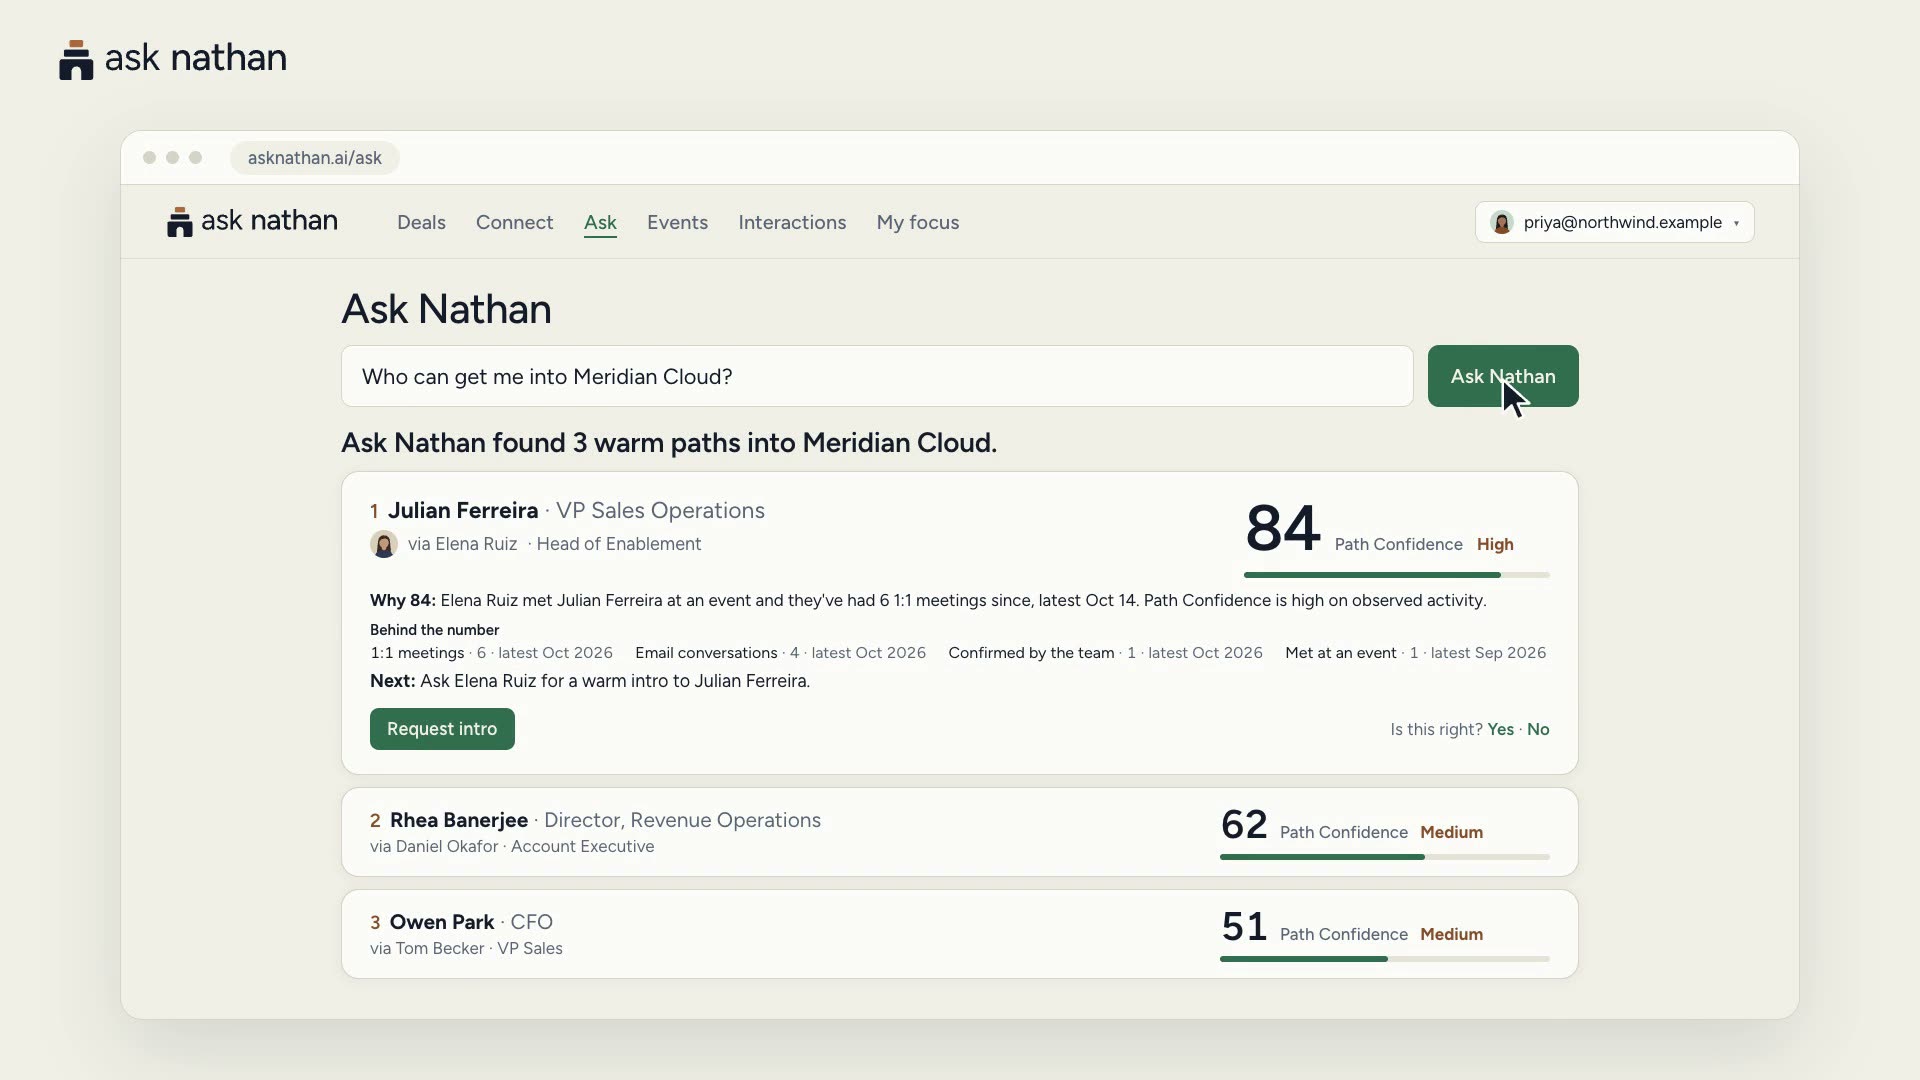Click the Email conversations stat
1920x1080 pixels.
click(x=780, y=653)
